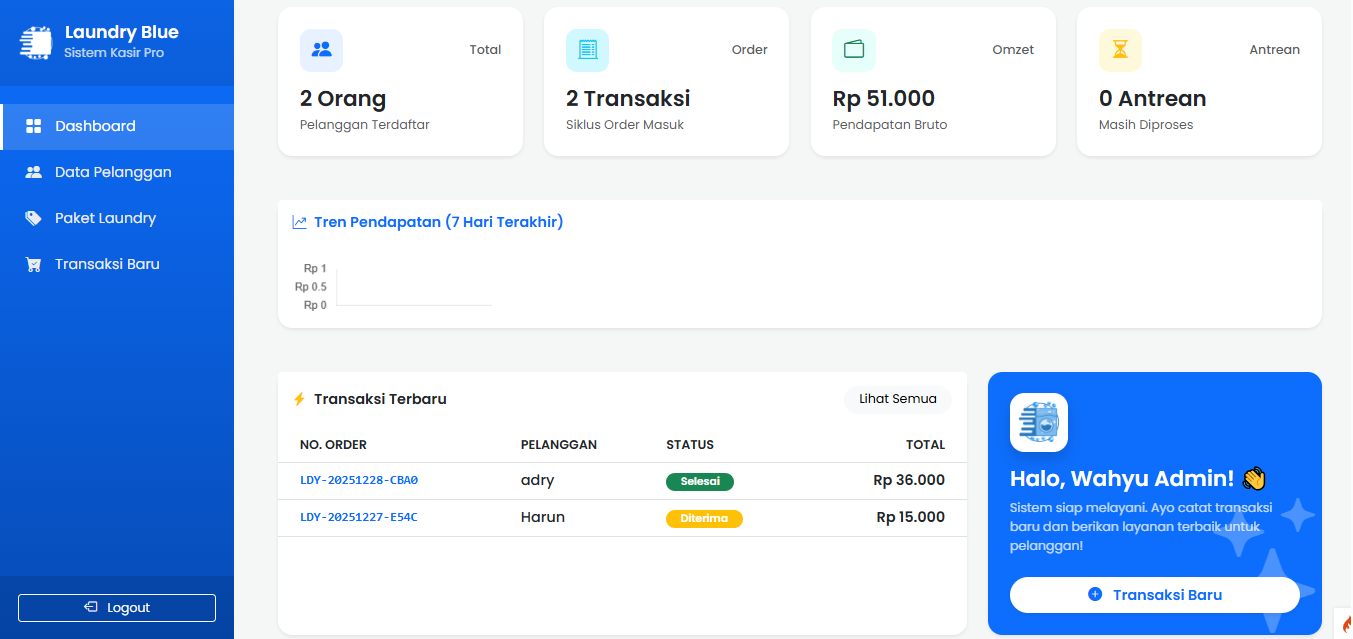1353x639 pixels.
Task: Go to Data Pelanggan in sidebar
Action: [x=117, y=173]
